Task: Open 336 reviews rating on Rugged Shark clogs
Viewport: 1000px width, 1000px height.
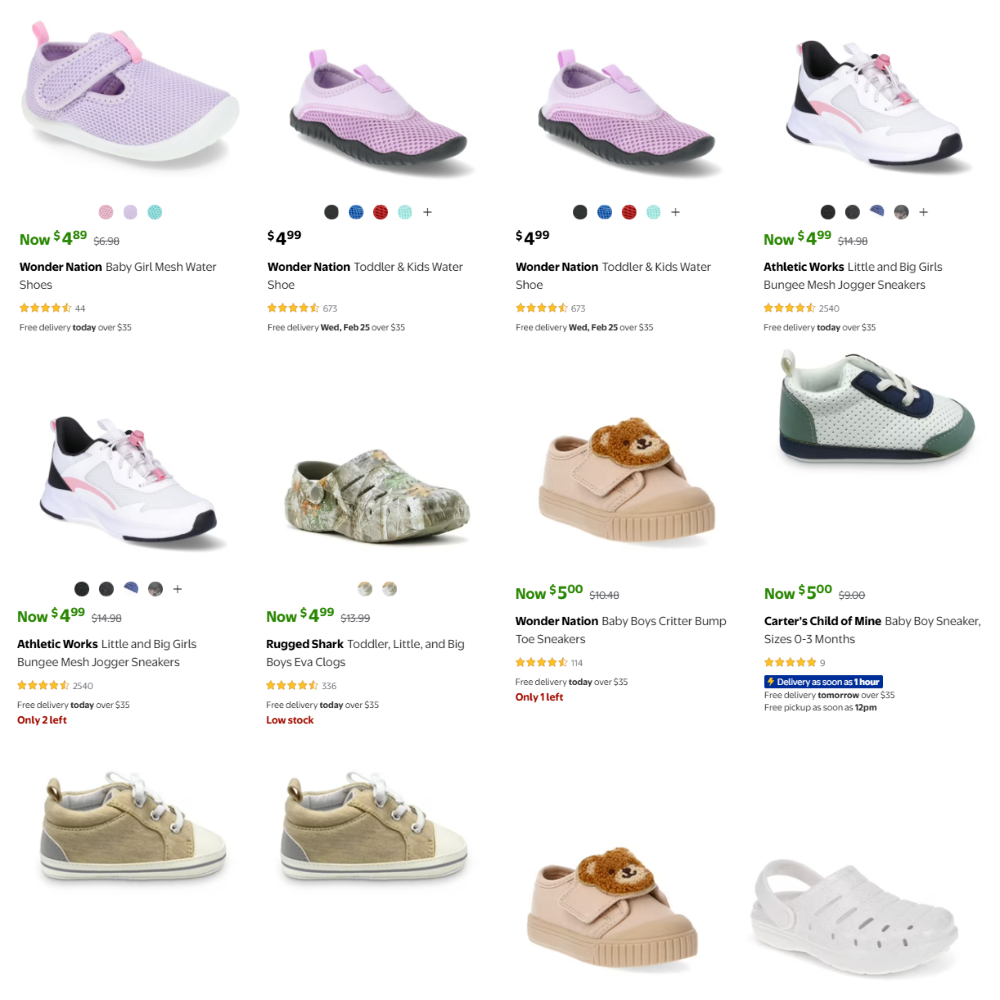Action: [301, 686]
